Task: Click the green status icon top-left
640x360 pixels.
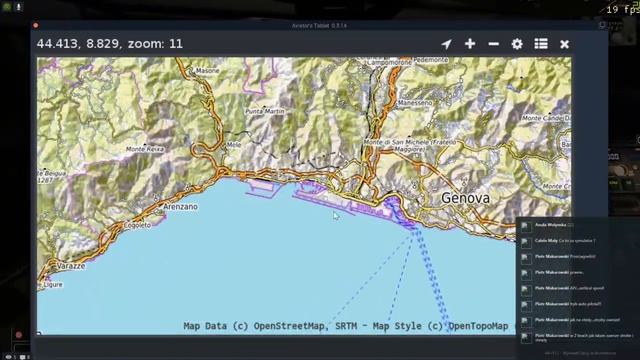Action: [x=6, y=7]
